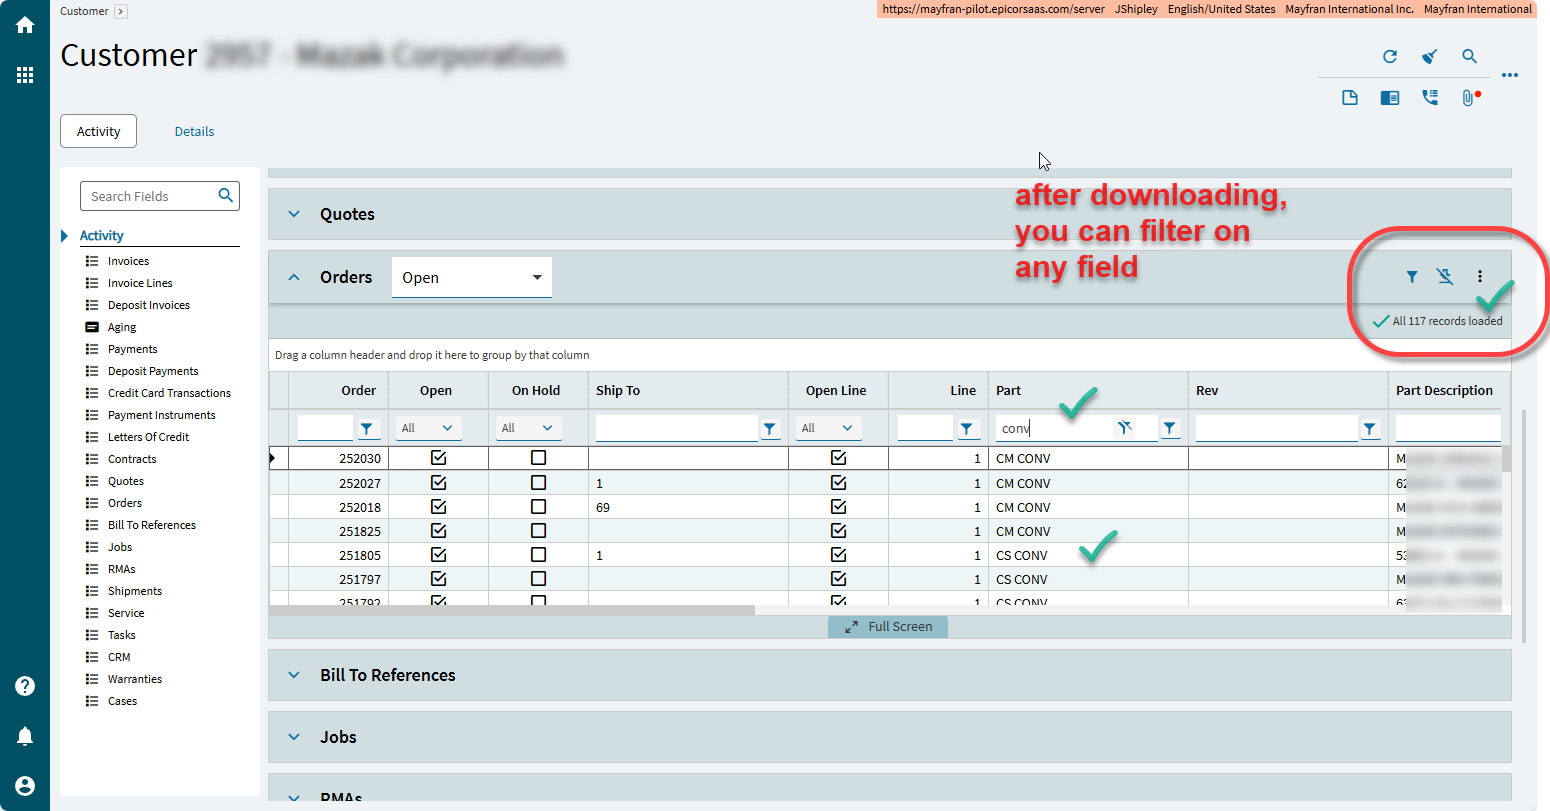Click the Orders grid filter funnel icon
The height and width of the screenshot is (811, 1550).
point(1412,277)
